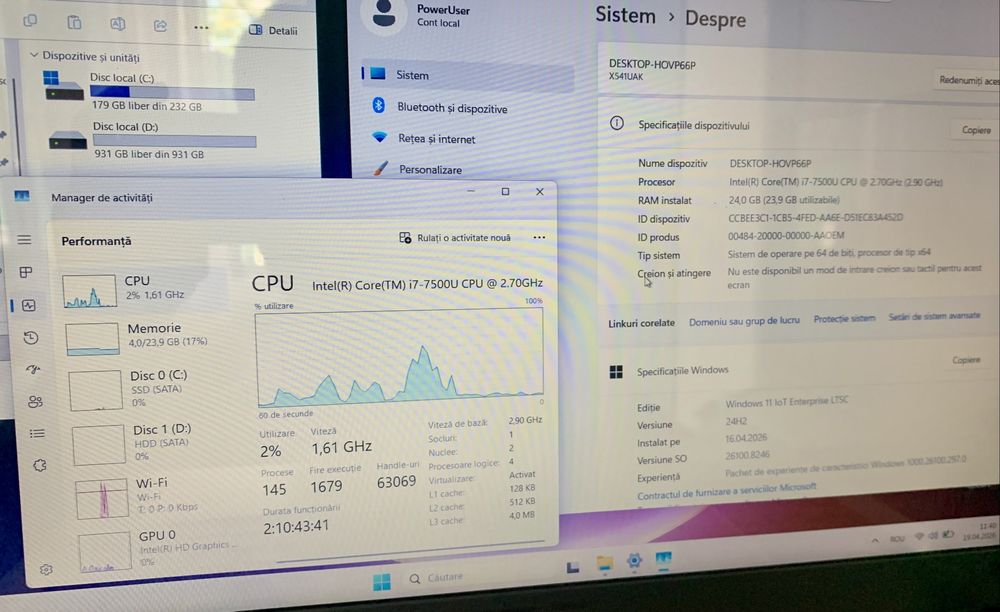Open Settings gear icon on taskbar
This screenshot has height=612, width=1000.
tap(634, 561)
